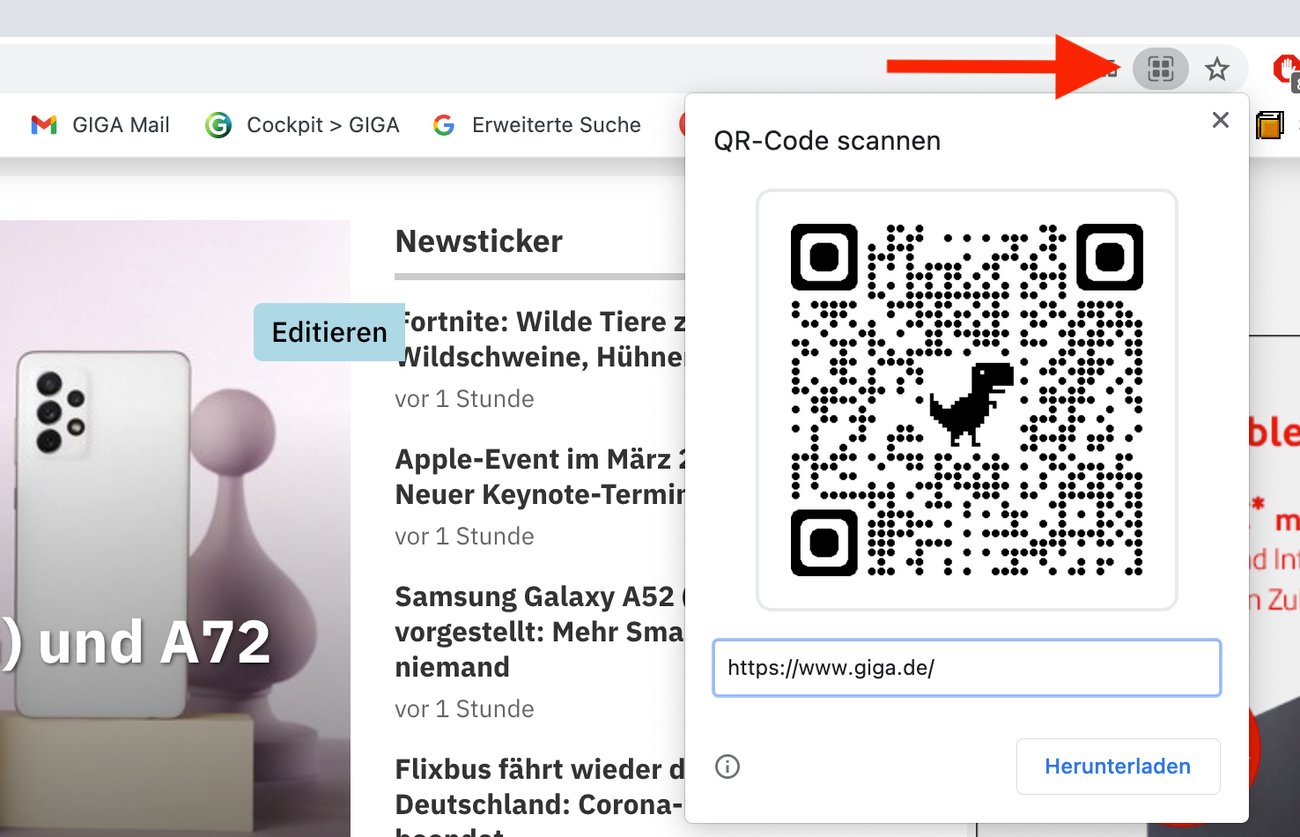Close the QR-Code scannen dialog
The height and width of the screenshot is (837, 1300).
1220,120
